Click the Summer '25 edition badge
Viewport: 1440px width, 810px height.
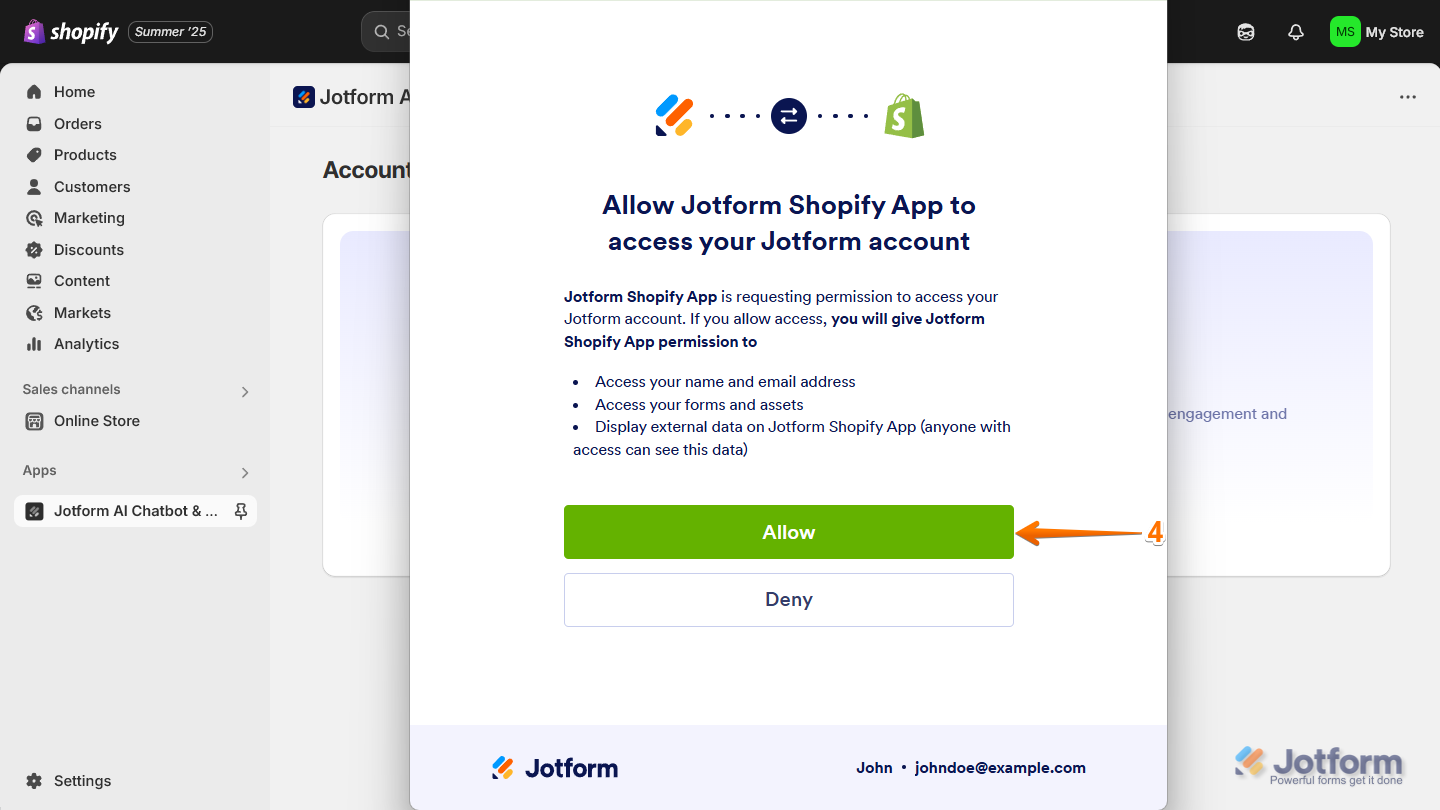coord(170,32)
